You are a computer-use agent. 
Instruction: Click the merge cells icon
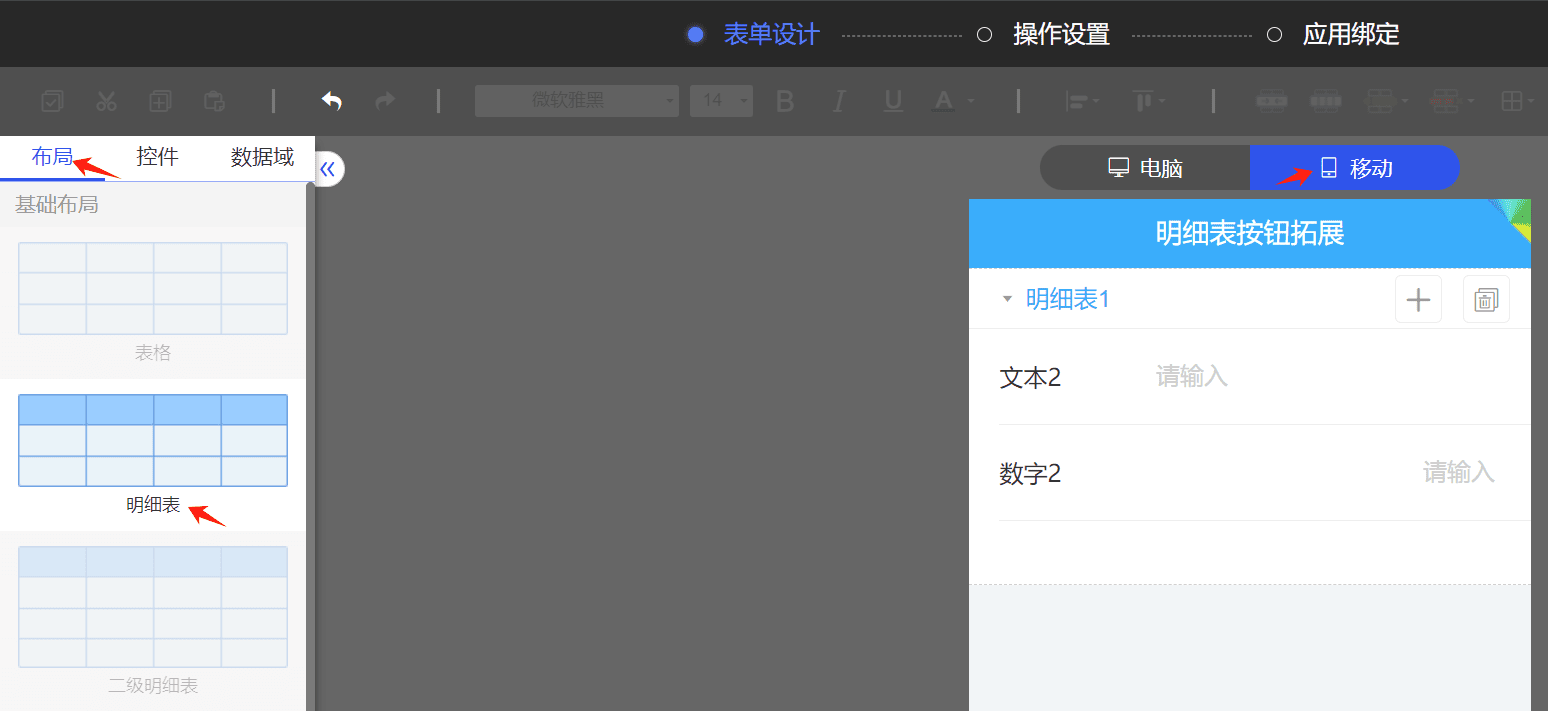click(1271, 101)
